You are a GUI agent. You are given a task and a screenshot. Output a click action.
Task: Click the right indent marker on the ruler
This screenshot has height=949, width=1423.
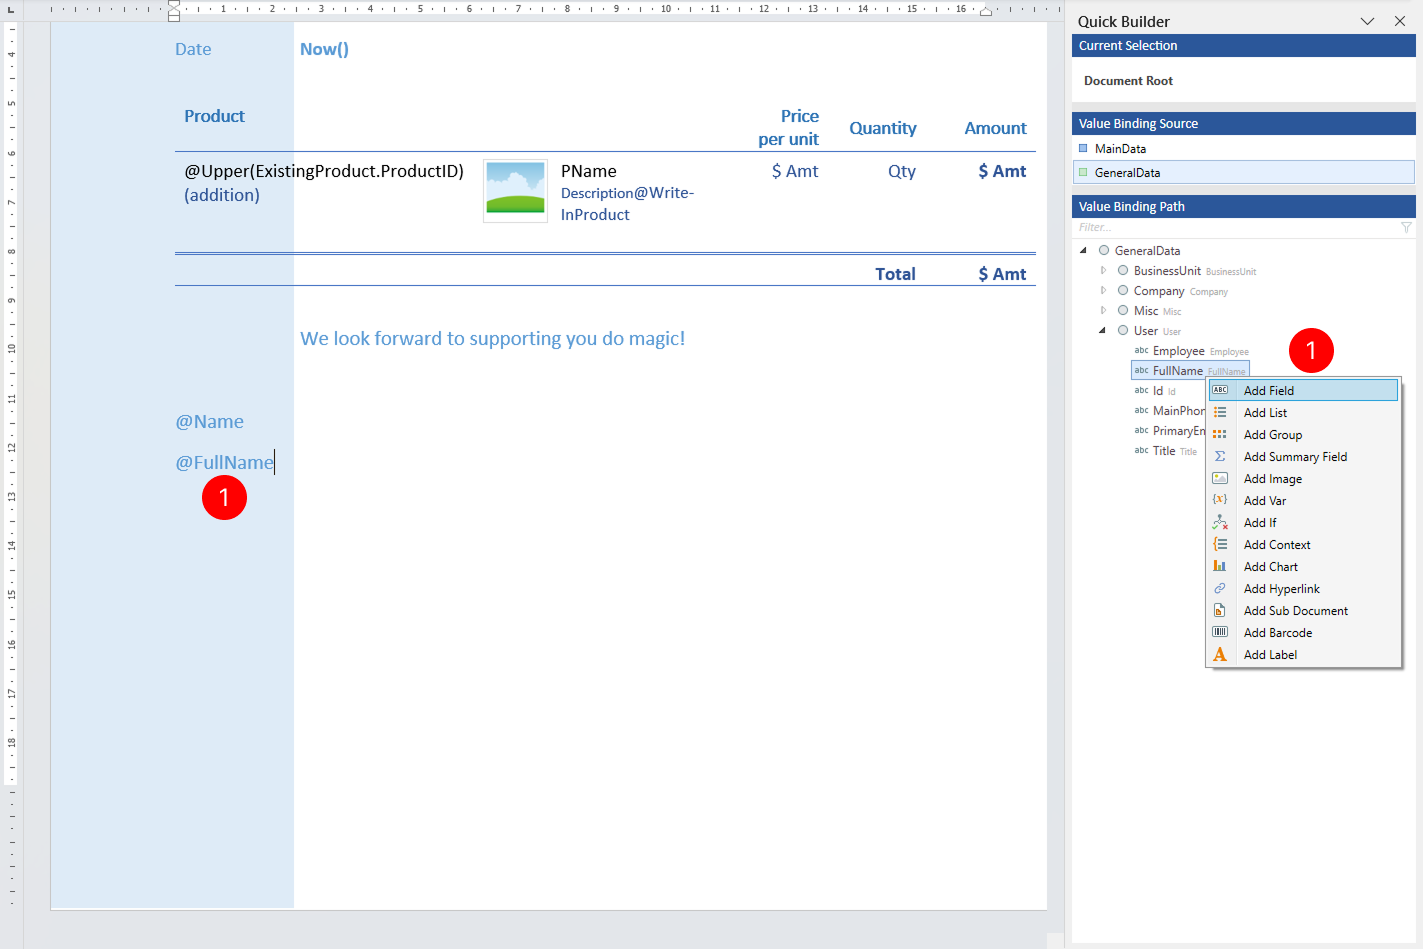click(986, 11)
